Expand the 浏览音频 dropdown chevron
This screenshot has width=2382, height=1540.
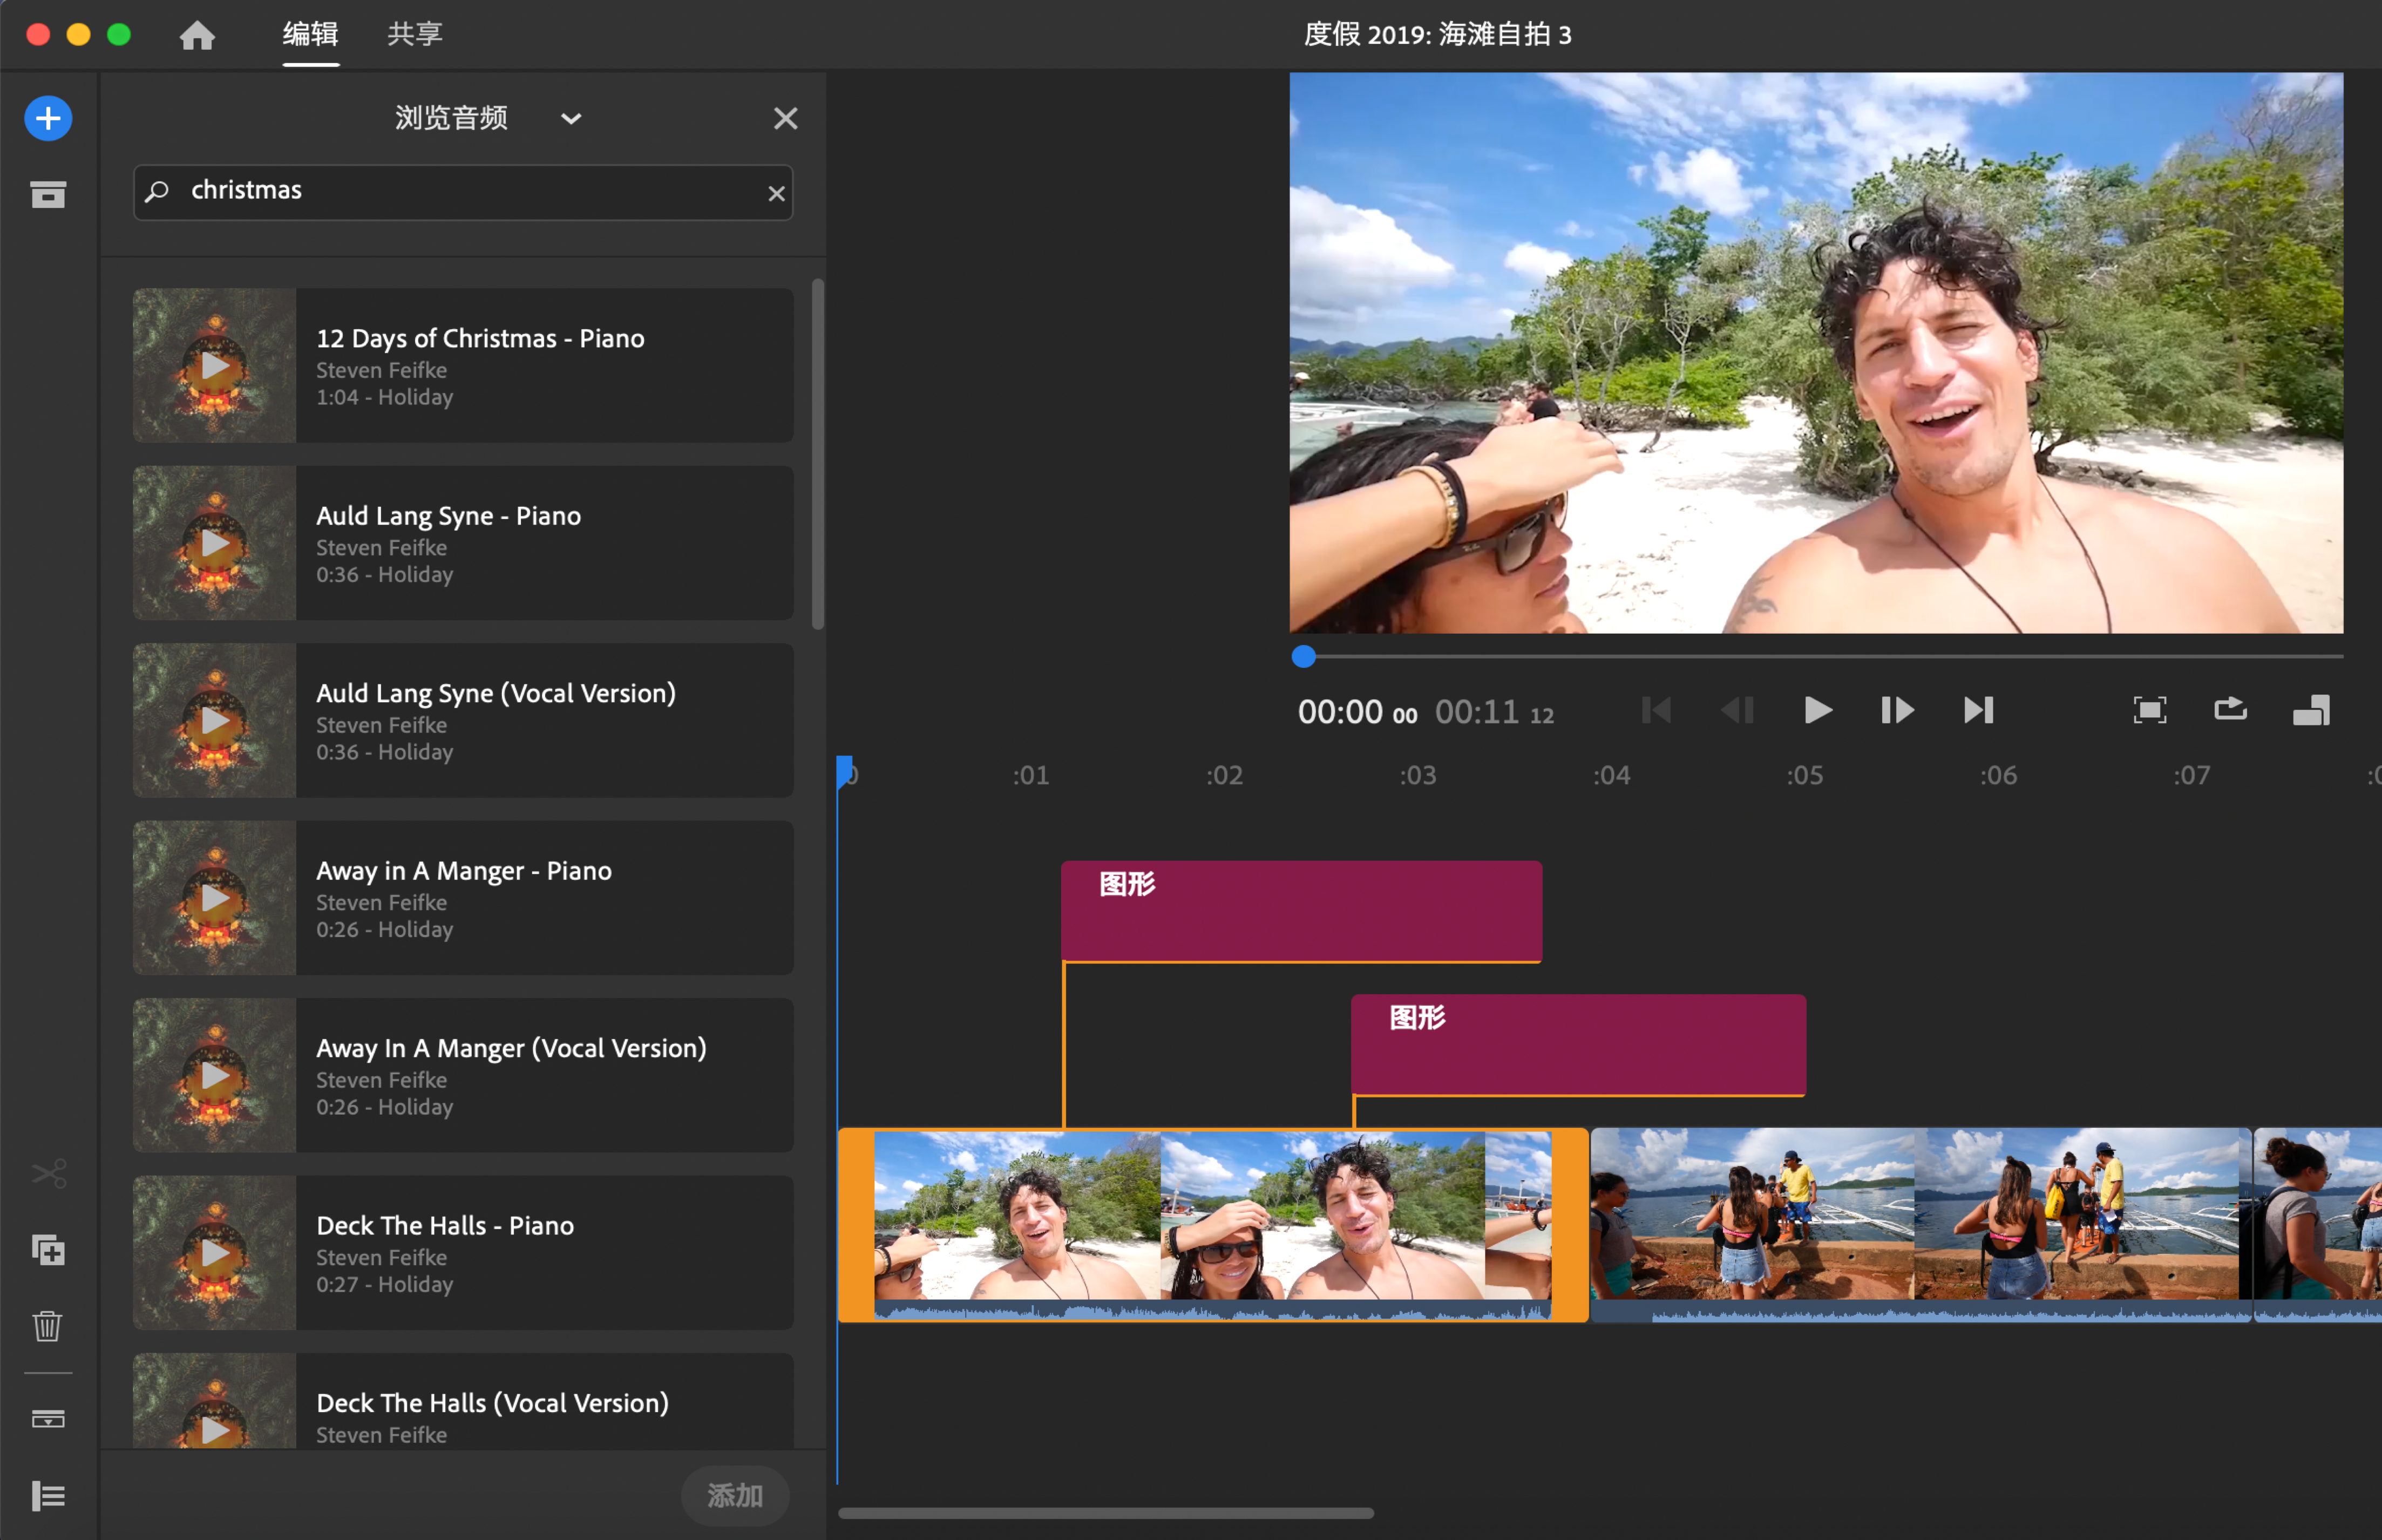[571, 119]
